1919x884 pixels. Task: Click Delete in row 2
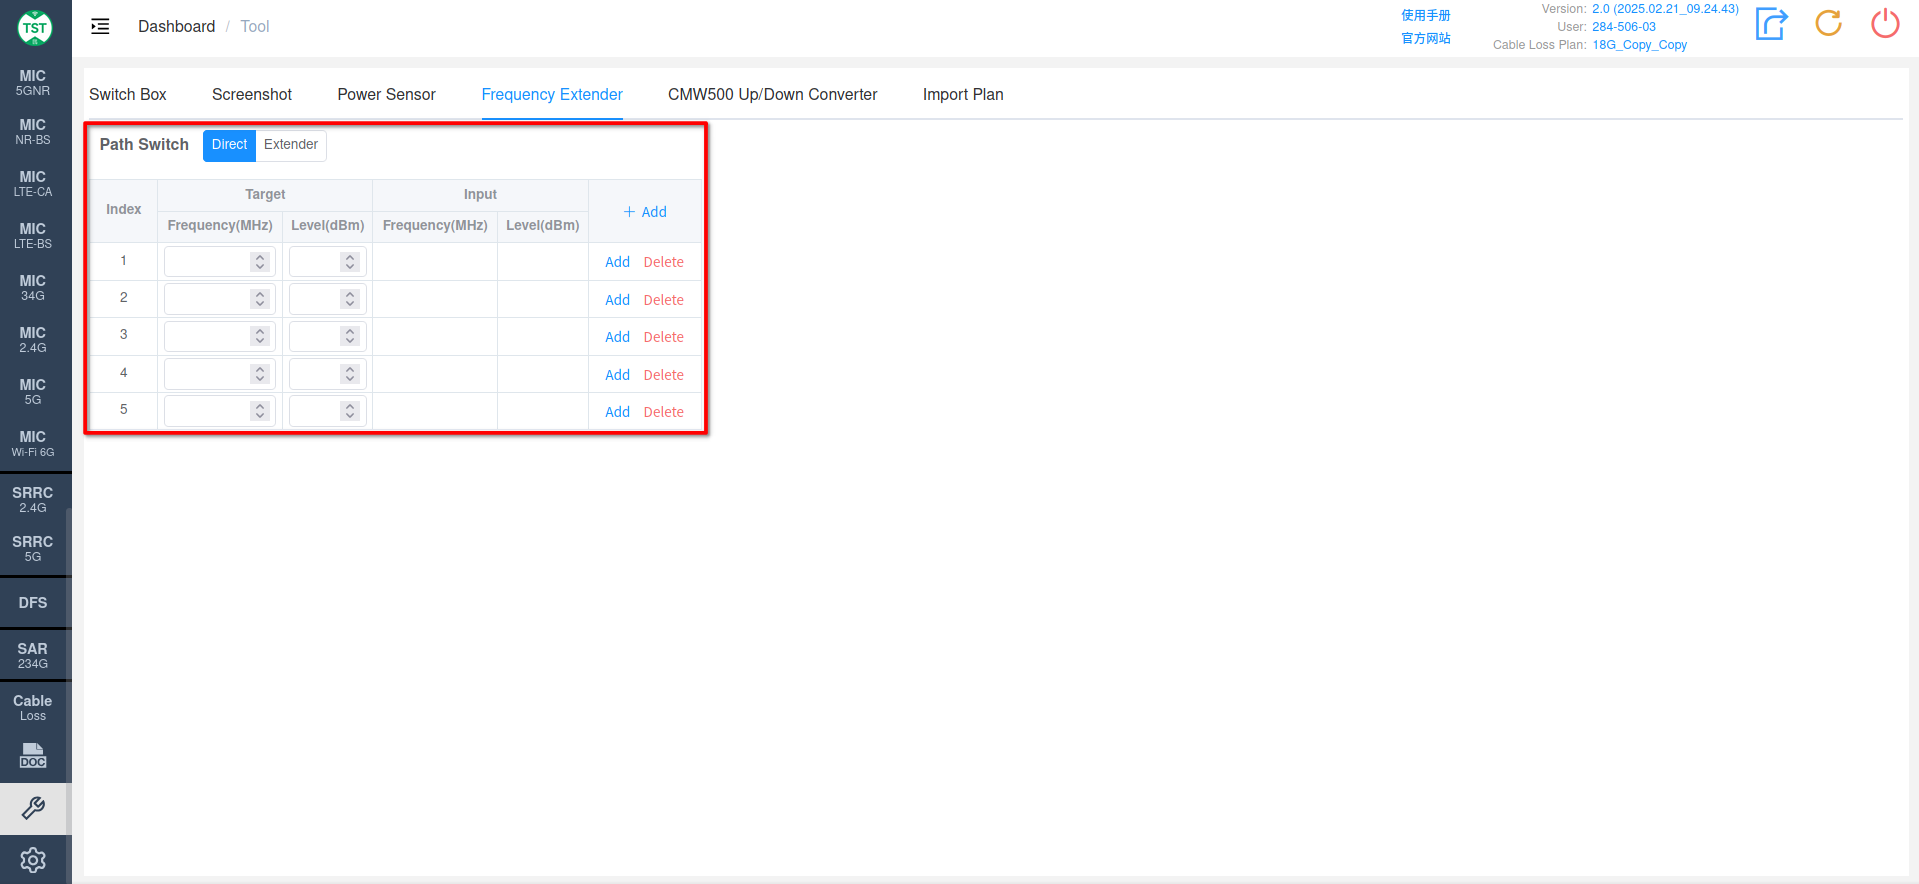pyautogui.click(x=663, y=300)
